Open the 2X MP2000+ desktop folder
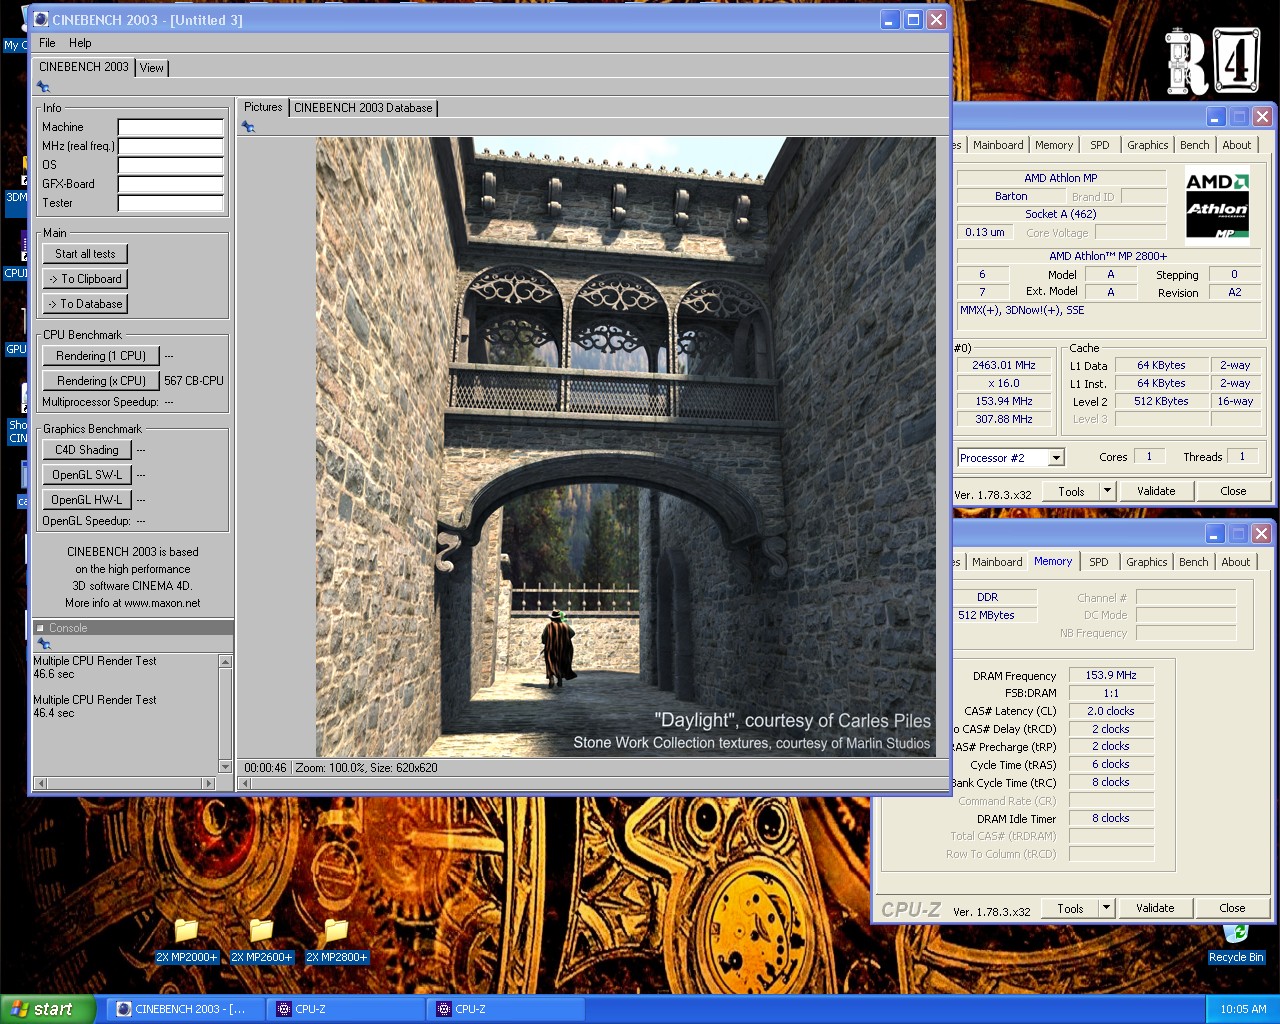Image resolution: width=1280 pixels, height=1024 pixels. click(x=186, y=932)
